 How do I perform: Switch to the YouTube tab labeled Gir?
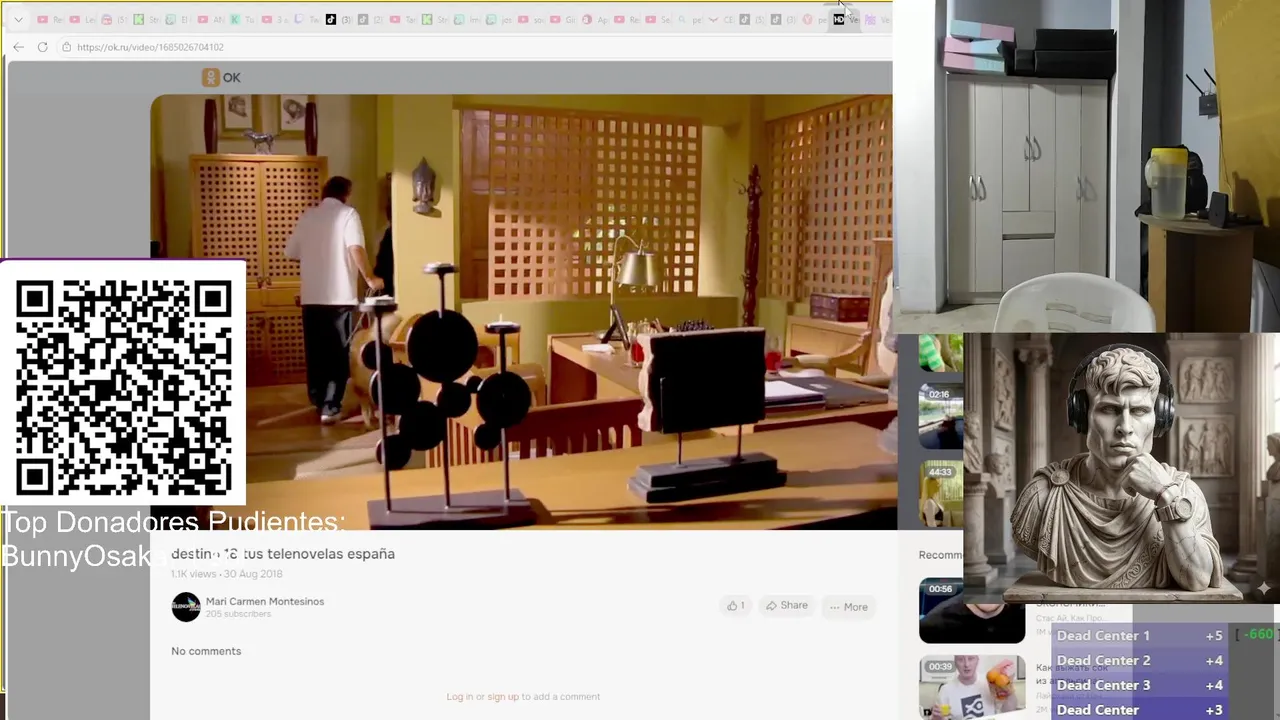563,19
